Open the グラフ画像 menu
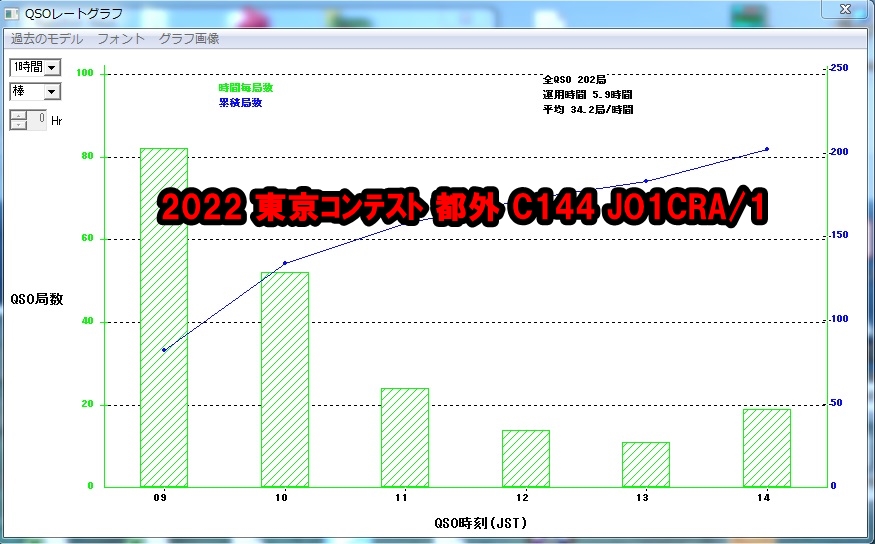This screenshot has height=544, width=875. 189,39
